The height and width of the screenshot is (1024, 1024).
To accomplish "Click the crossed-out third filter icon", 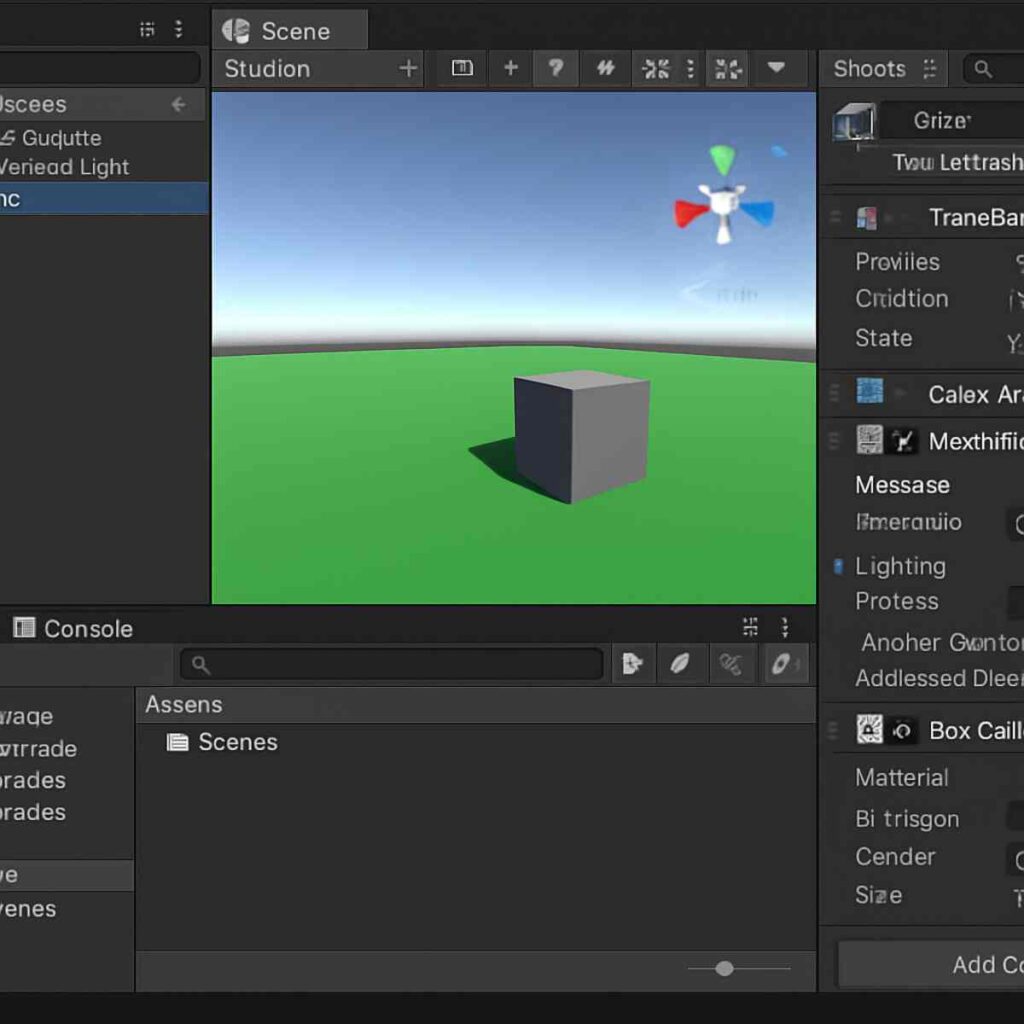I will tap(731, 664).
